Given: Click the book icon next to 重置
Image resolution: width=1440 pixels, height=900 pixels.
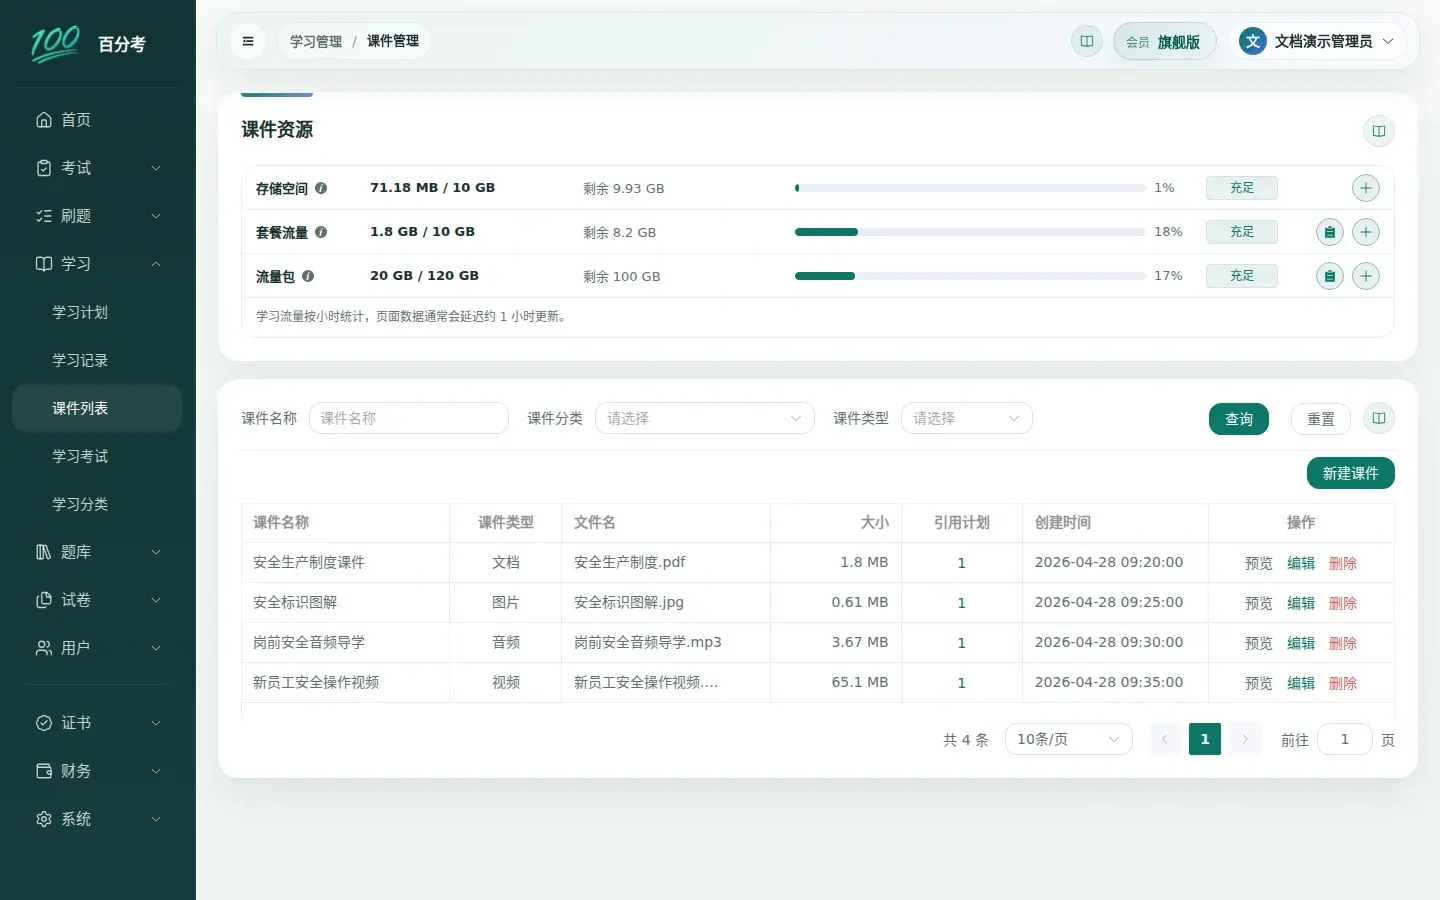Looking at the screenshot, I should click(1379, 418).
